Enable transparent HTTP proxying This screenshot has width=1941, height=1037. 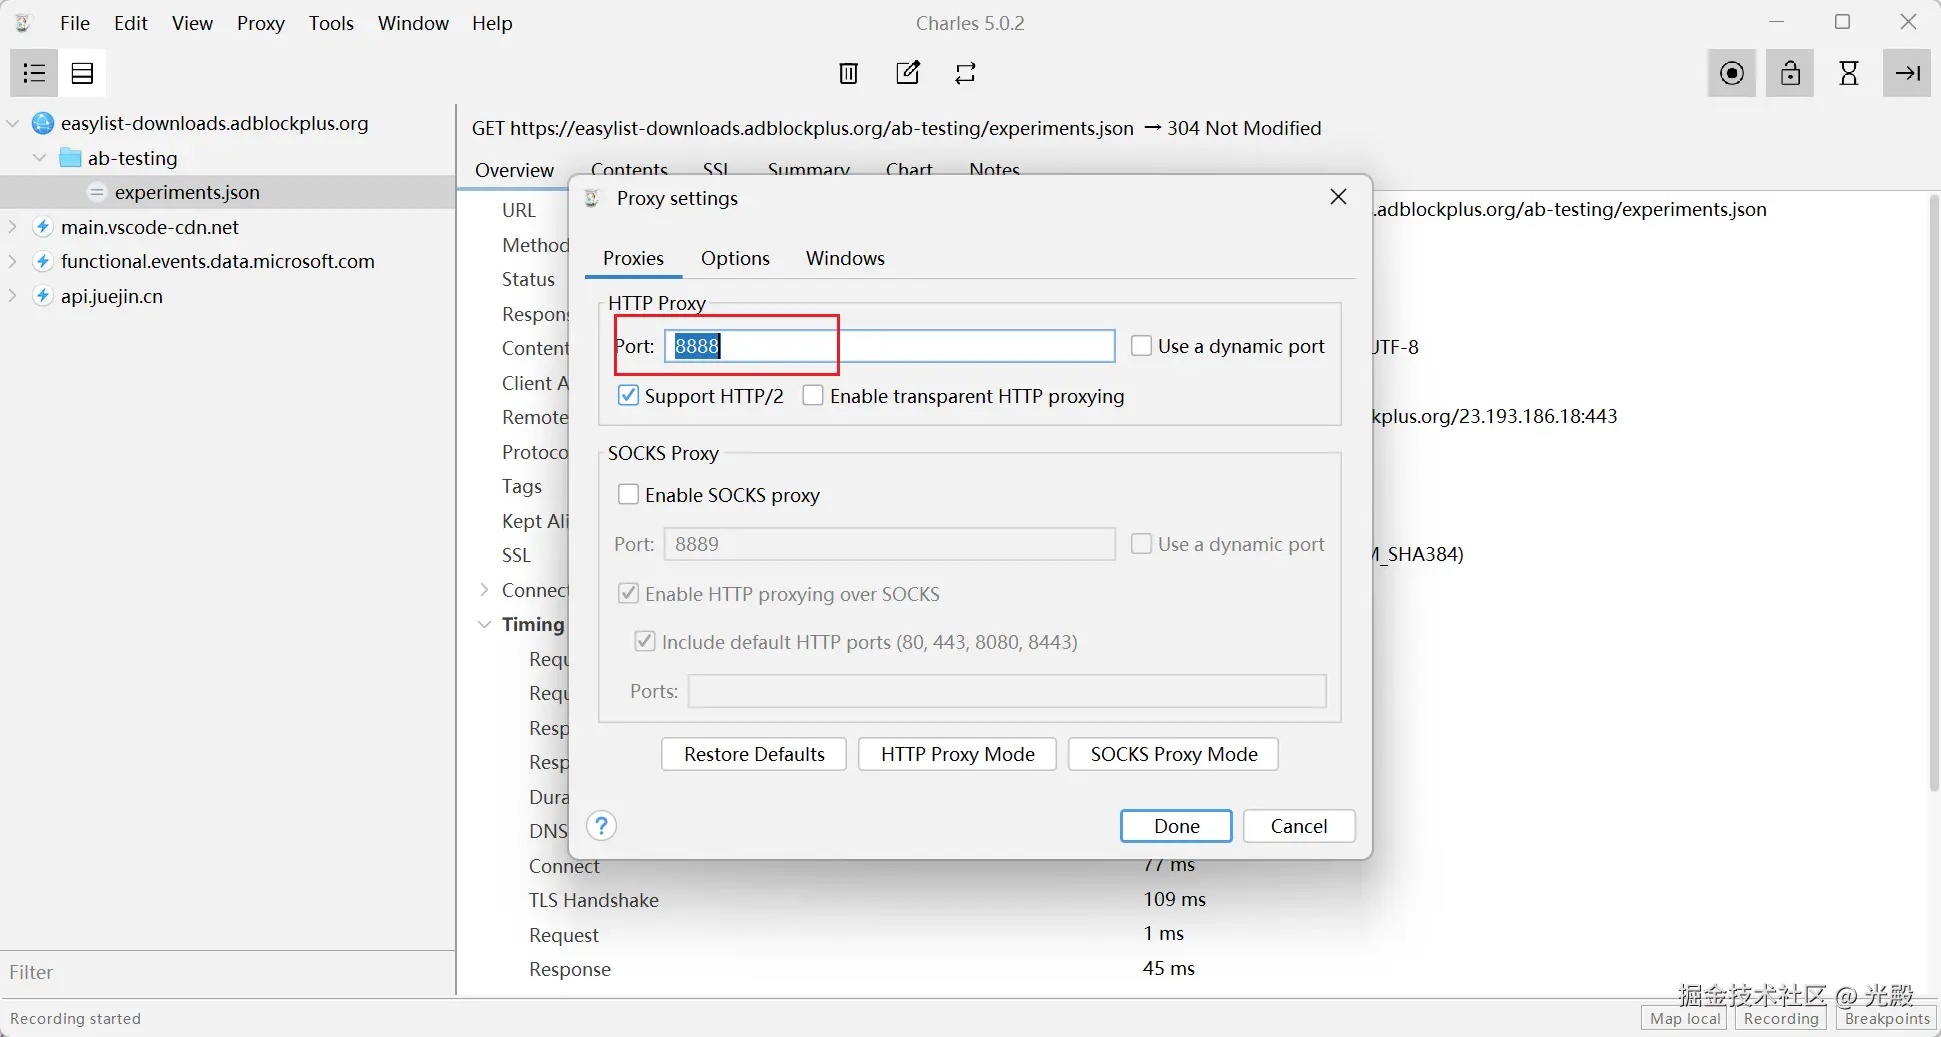click(x=813, y=395)
